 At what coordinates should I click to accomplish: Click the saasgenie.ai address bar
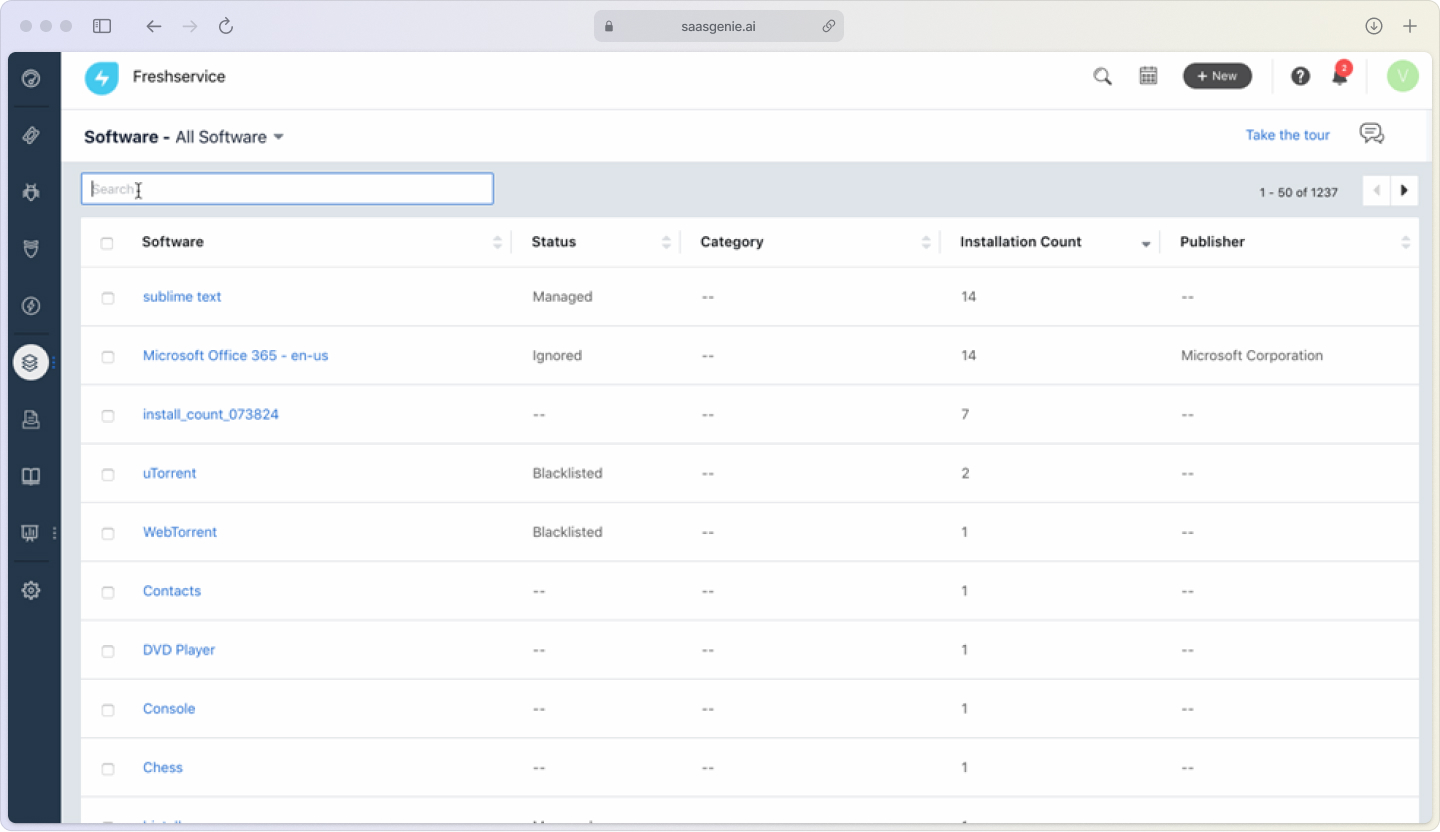pyautogui.click(x=718, y=26)
